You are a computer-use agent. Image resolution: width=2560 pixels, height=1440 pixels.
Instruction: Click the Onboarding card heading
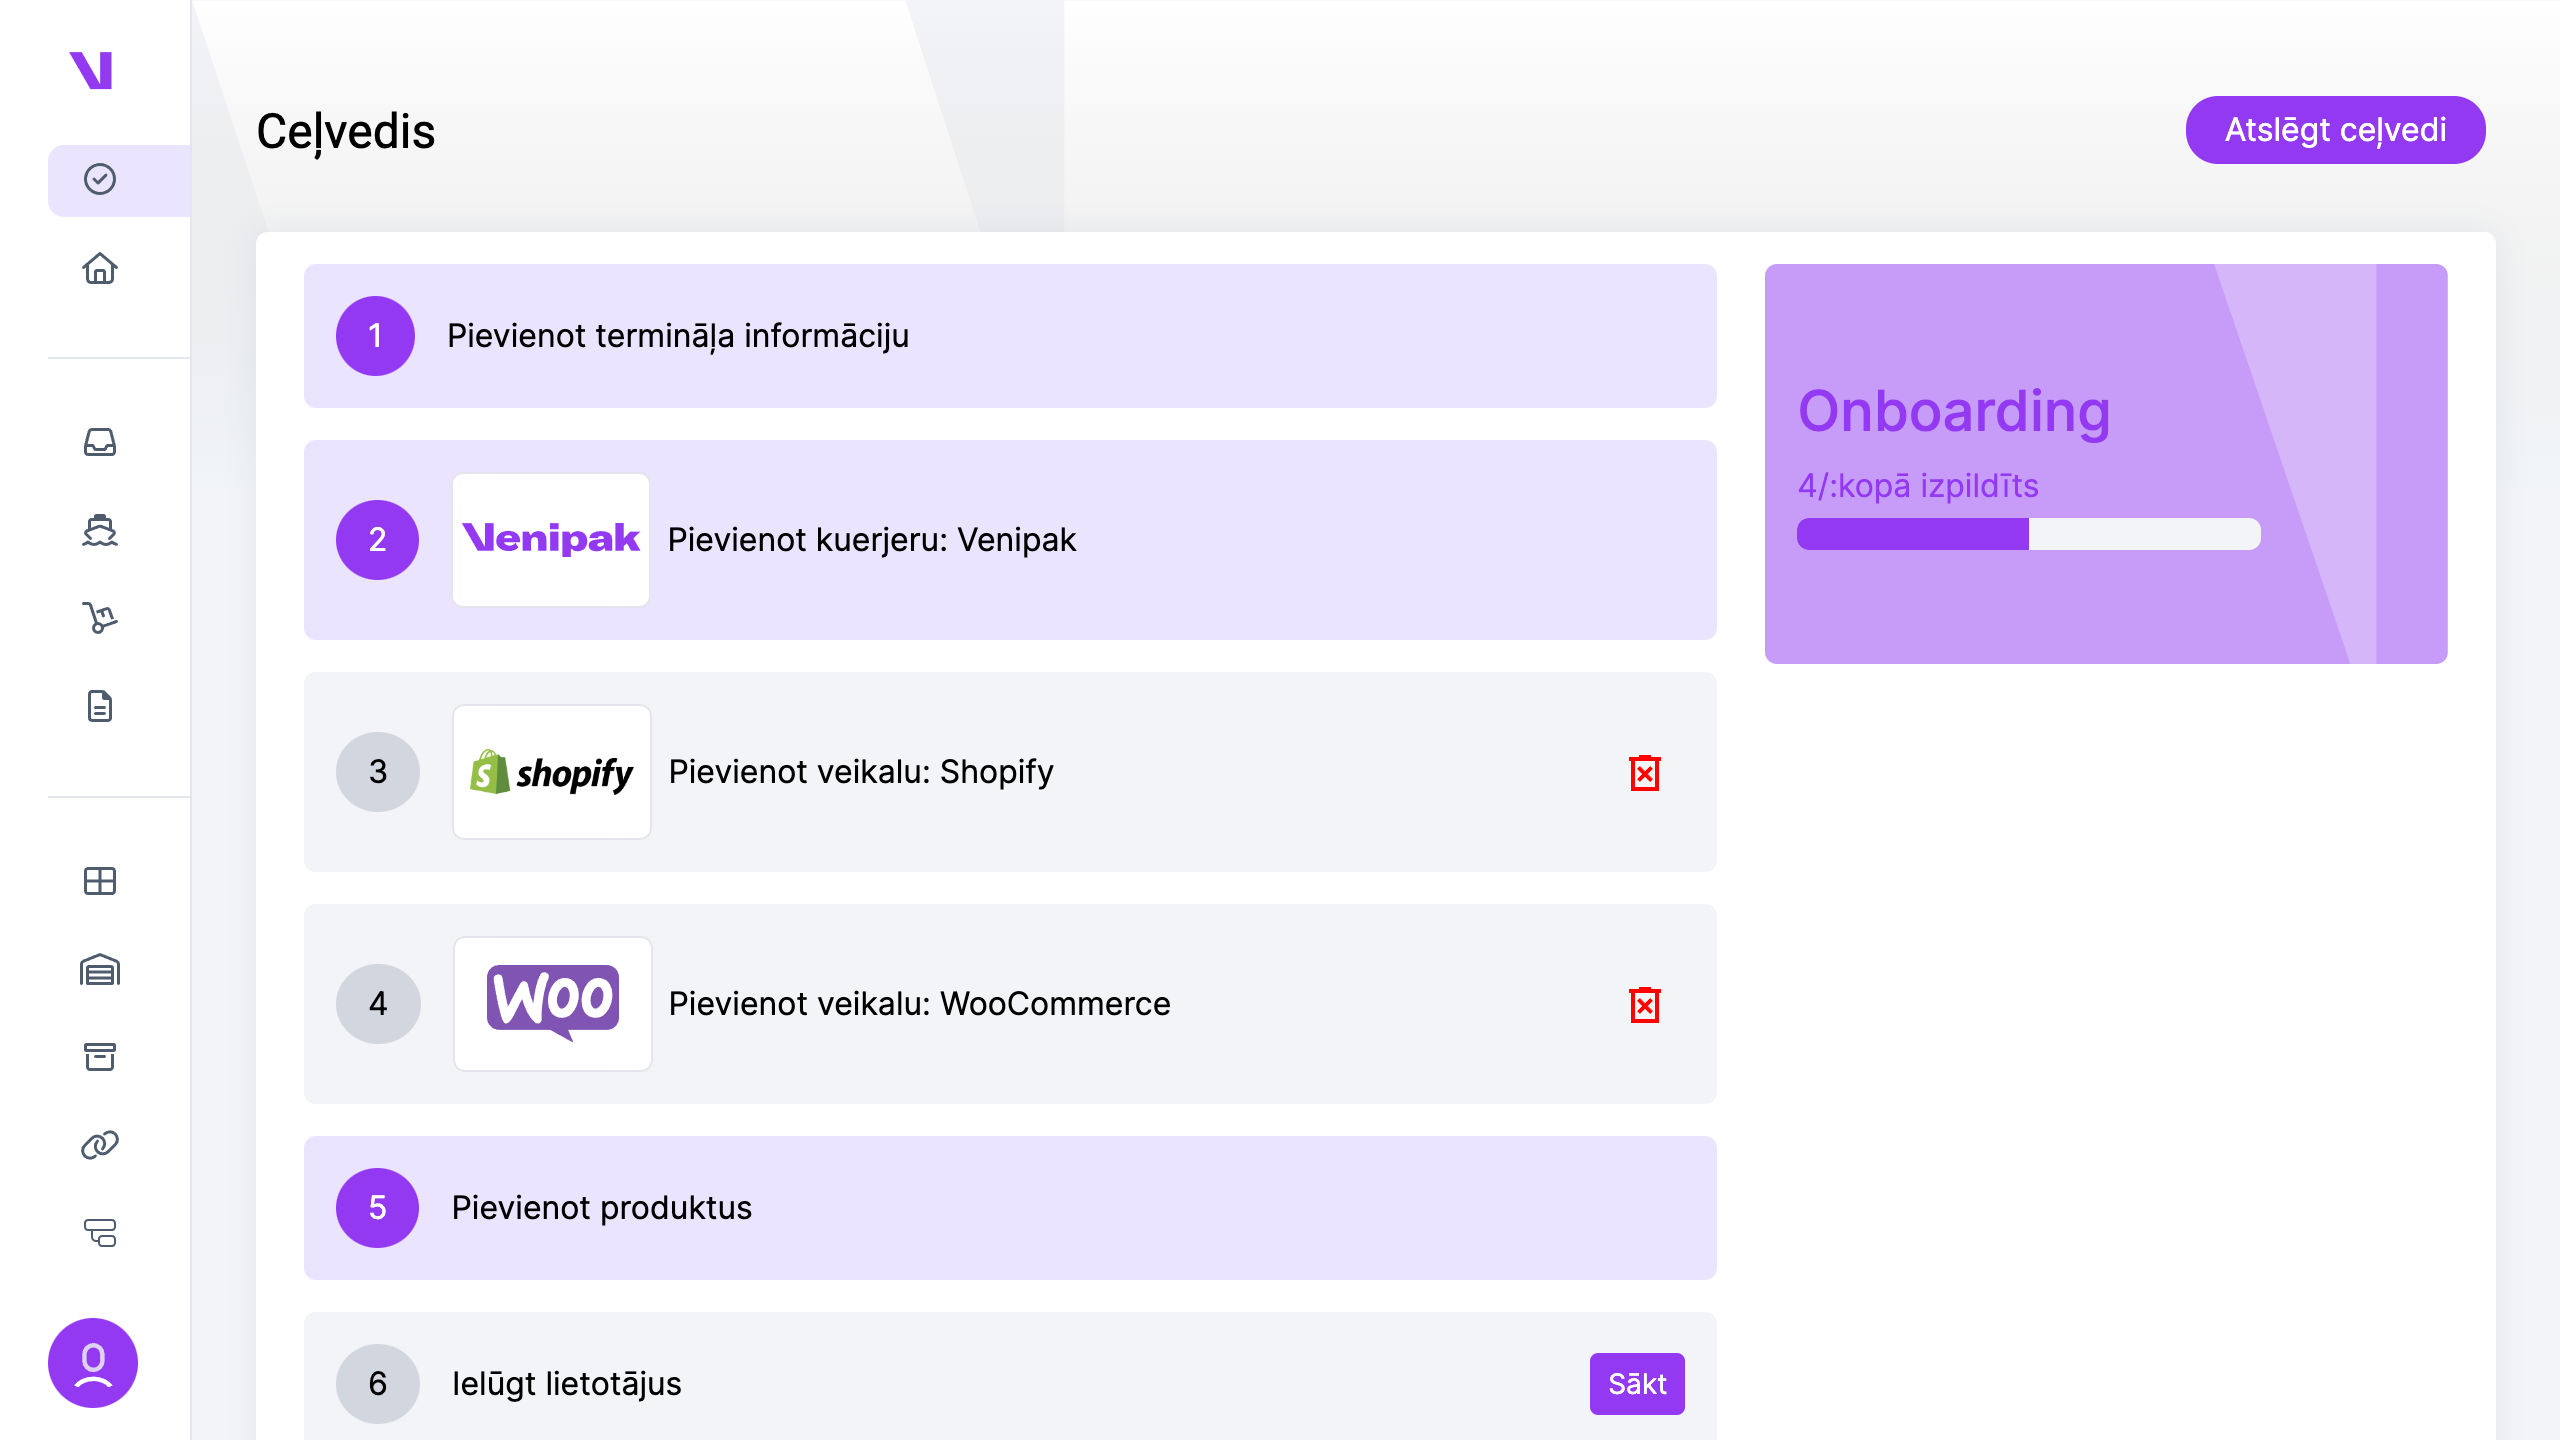point(1954,411)
